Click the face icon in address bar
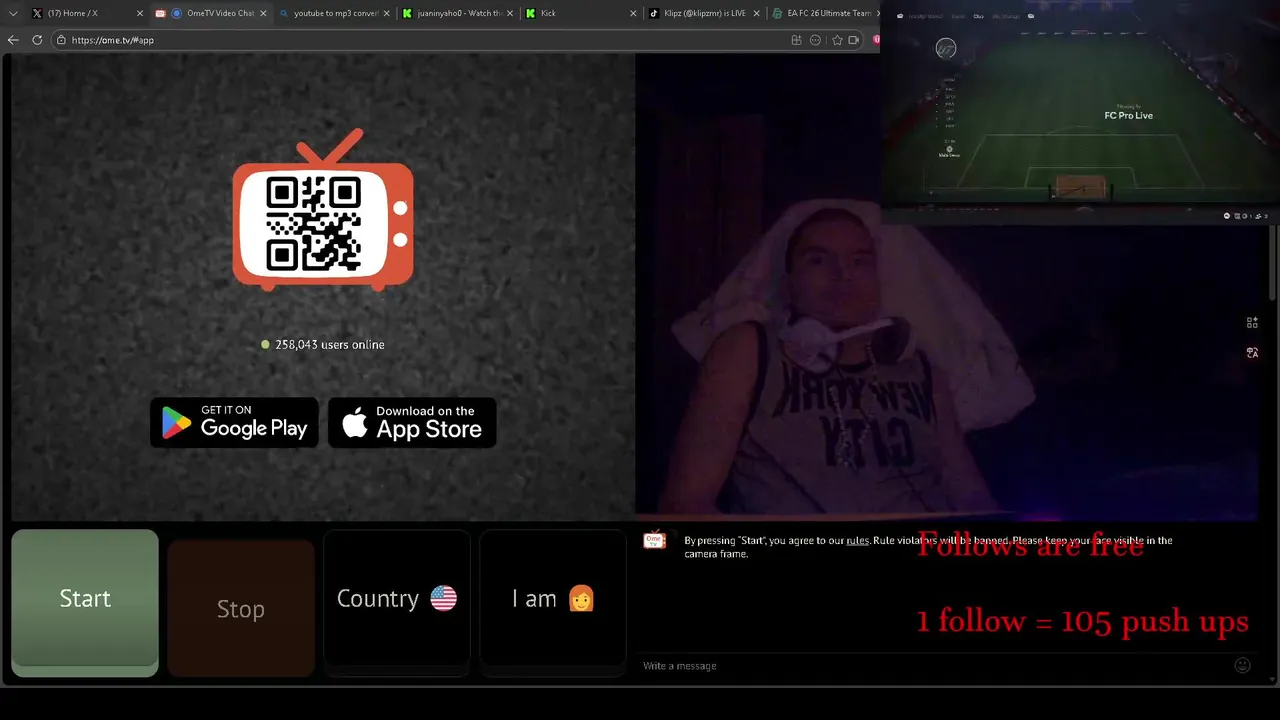 pos(815,40)
